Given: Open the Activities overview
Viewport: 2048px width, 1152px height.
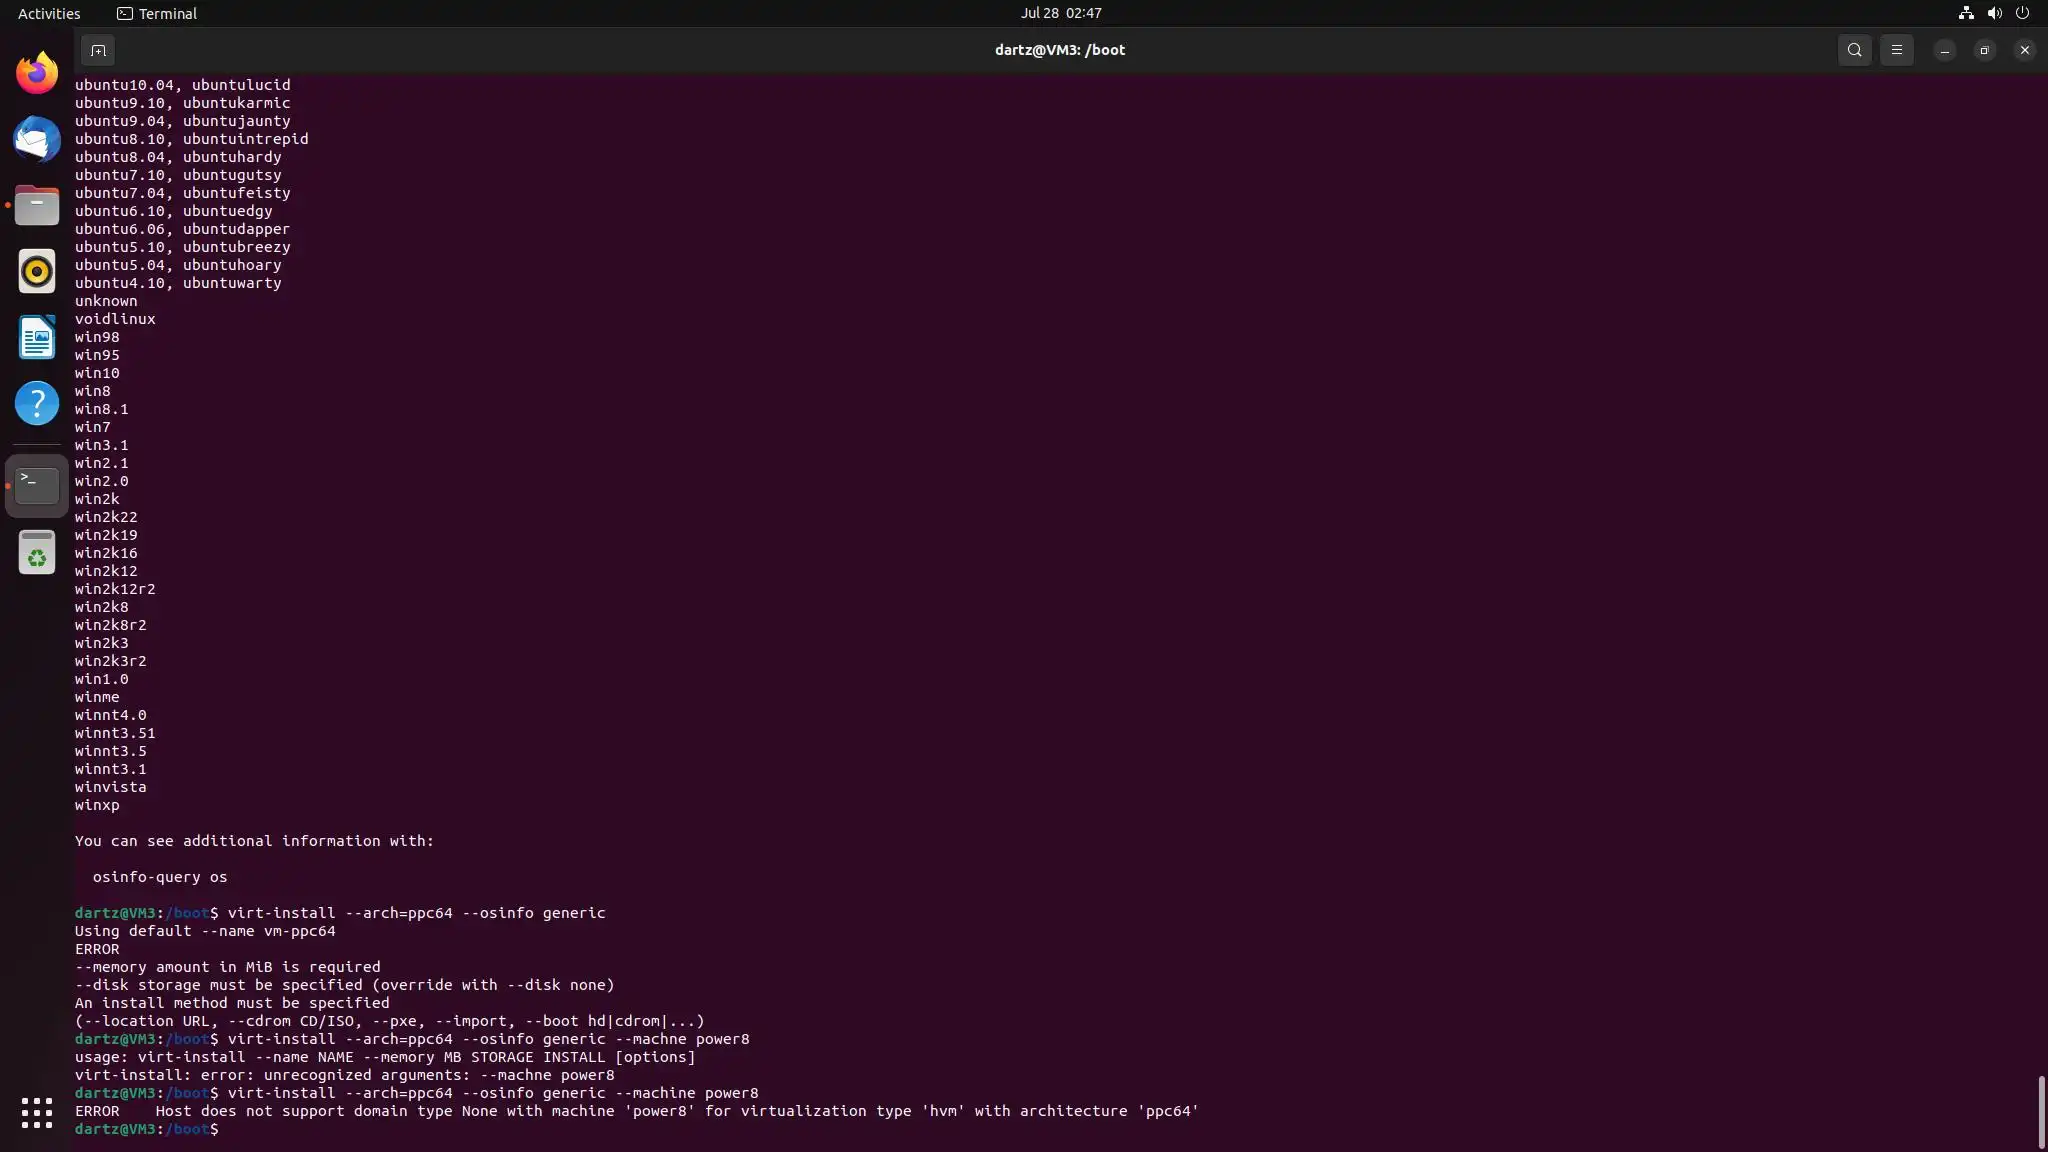Looking at the screenshot, I should (49, 13).
